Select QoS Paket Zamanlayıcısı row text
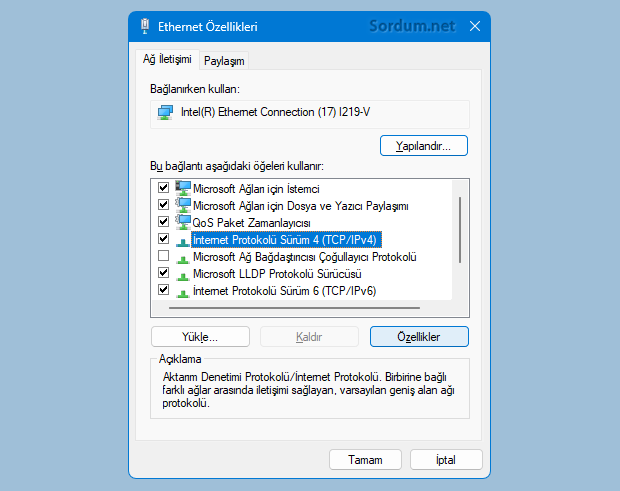Image resolution: width=620 pixels, height=491 pixels. pos(251,223)
